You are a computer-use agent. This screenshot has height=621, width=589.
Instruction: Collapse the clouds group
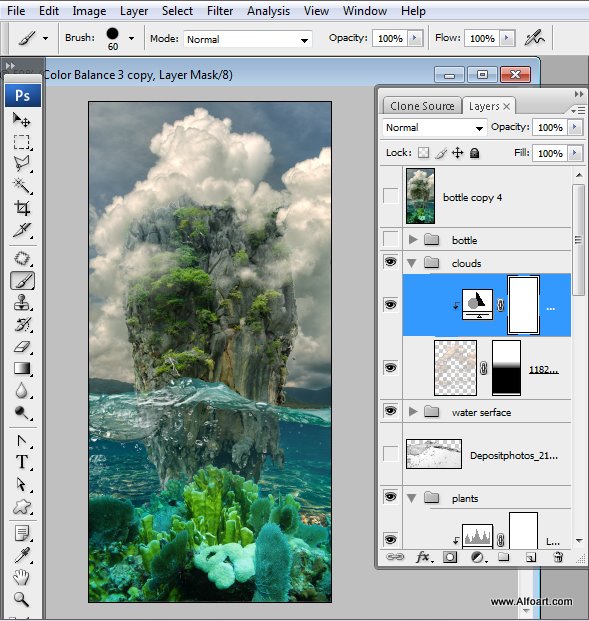click(412, 263)
